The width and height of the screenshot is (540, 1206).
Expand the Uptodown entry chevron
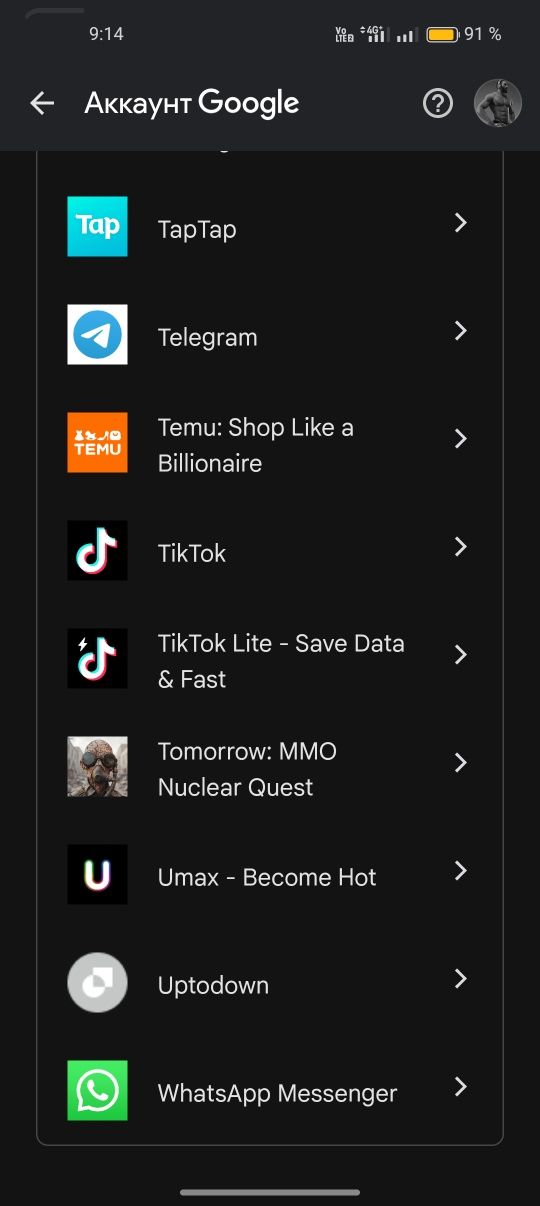click(461, 979)
